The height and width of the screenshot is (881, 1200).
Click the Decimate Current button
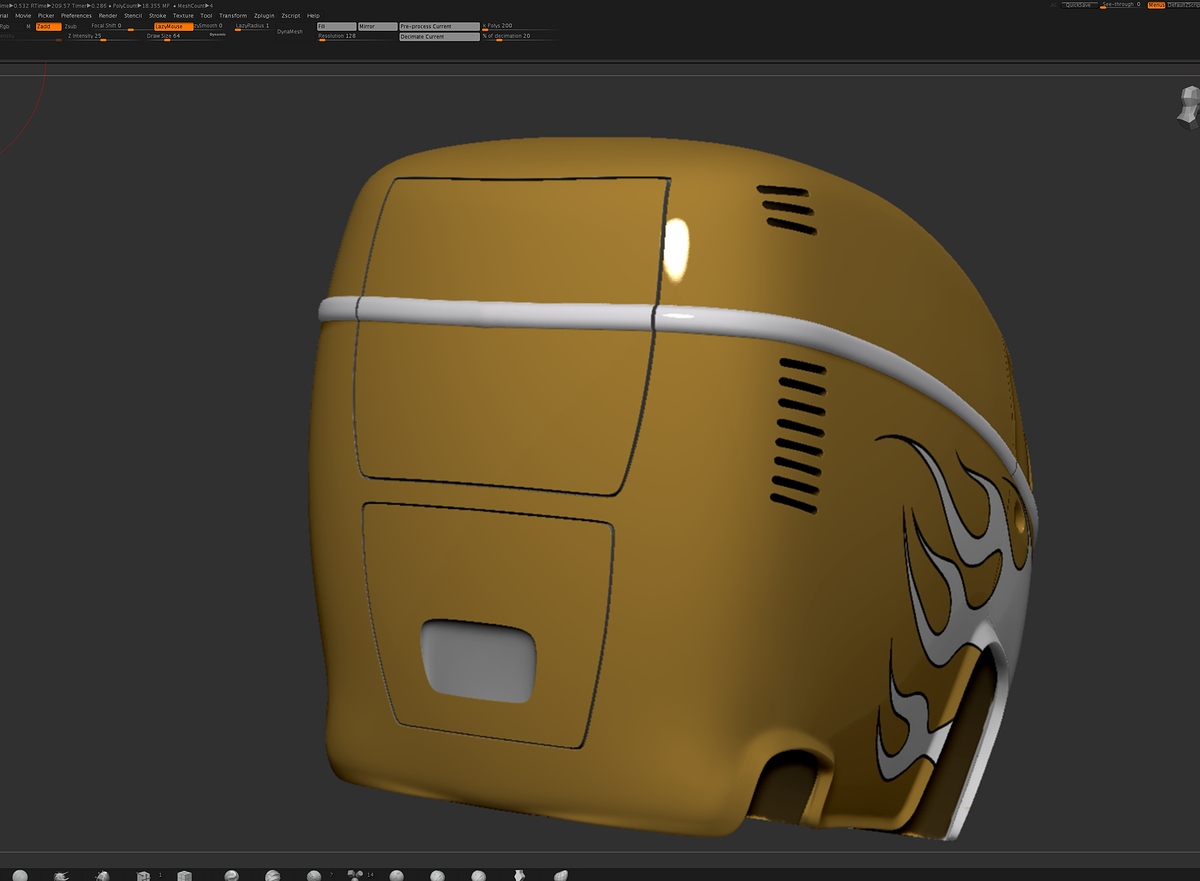tap(439, 36)
